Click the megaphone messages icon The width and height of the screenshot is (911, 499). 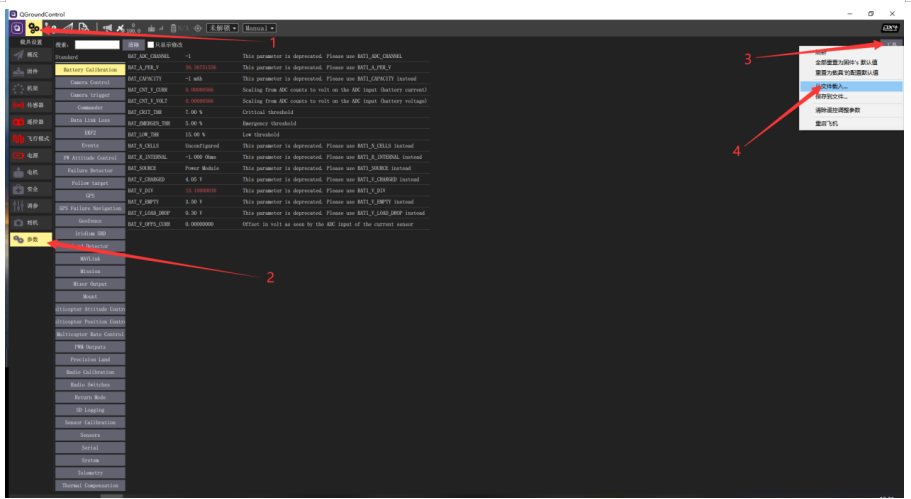[107, 28]
